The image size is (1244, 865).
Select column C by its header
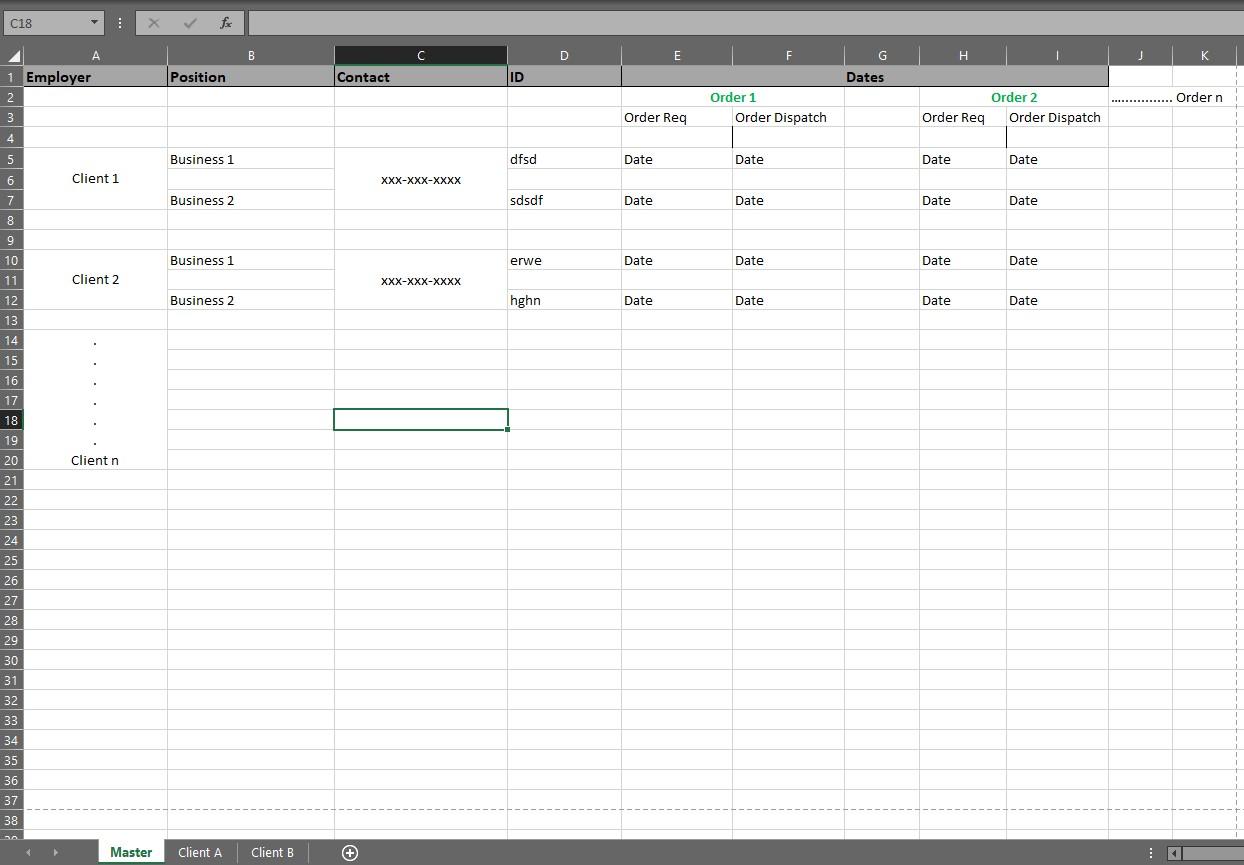(x=420, y=55)
